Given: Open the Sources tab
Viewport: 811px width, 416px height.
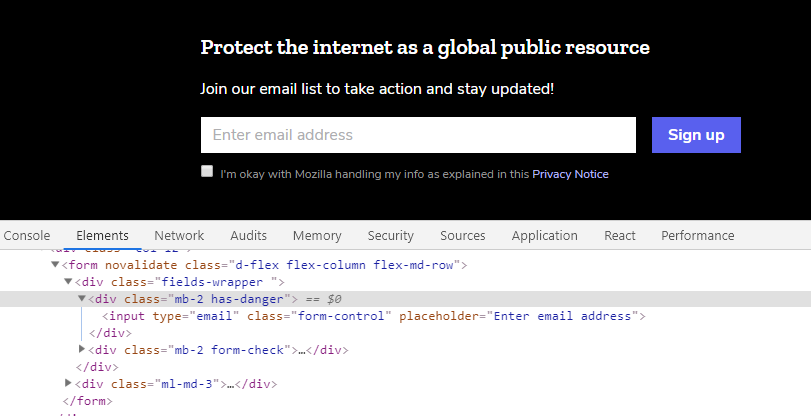Looking at the screenshot, I should pos(462,235).
